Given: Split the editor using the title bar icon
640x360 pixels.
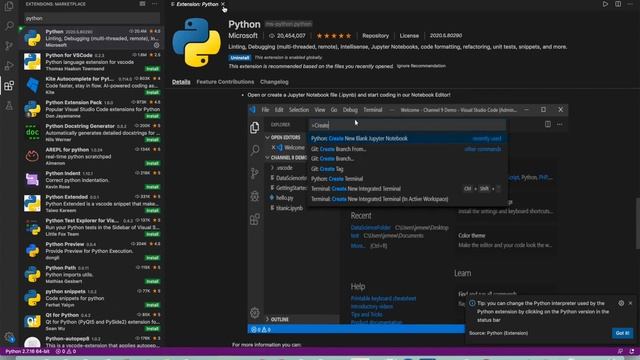Looking at the screenshot, I should point(618,4).
